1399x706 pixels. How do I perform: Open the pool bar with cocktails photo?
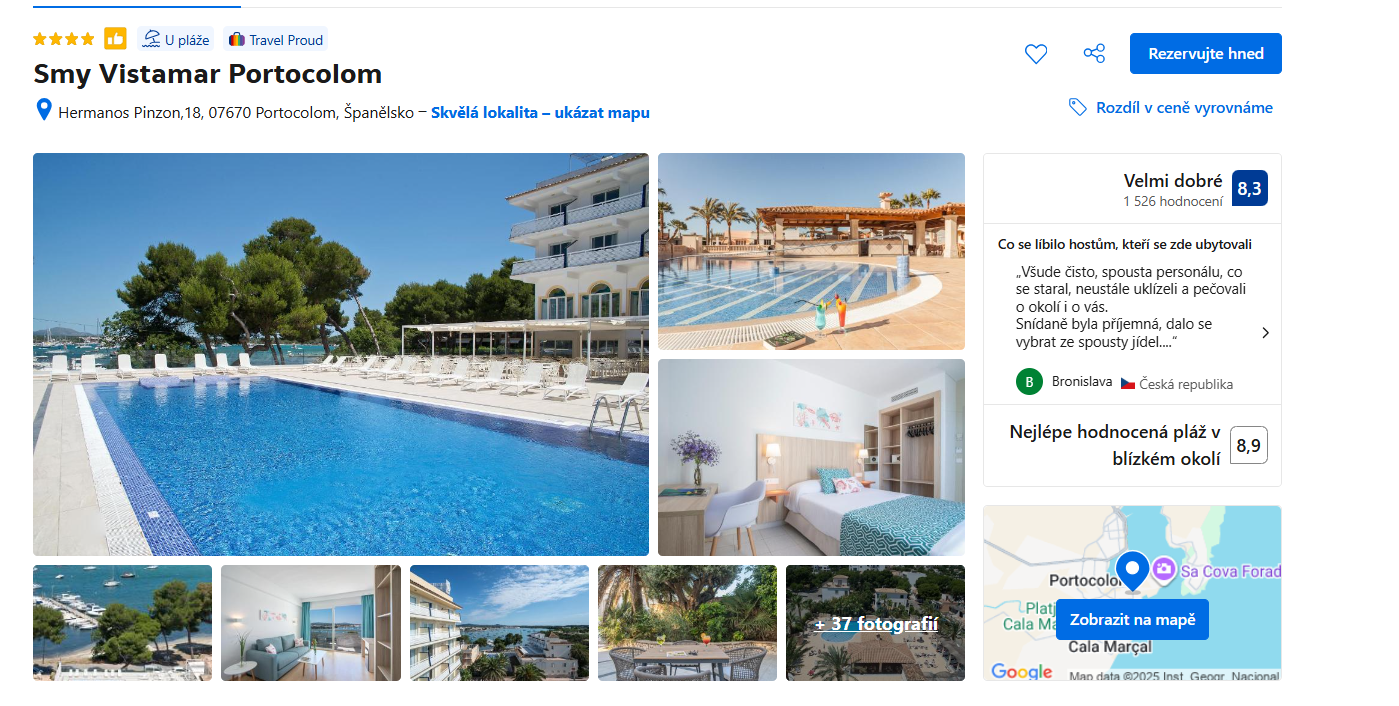click(811, 251)
